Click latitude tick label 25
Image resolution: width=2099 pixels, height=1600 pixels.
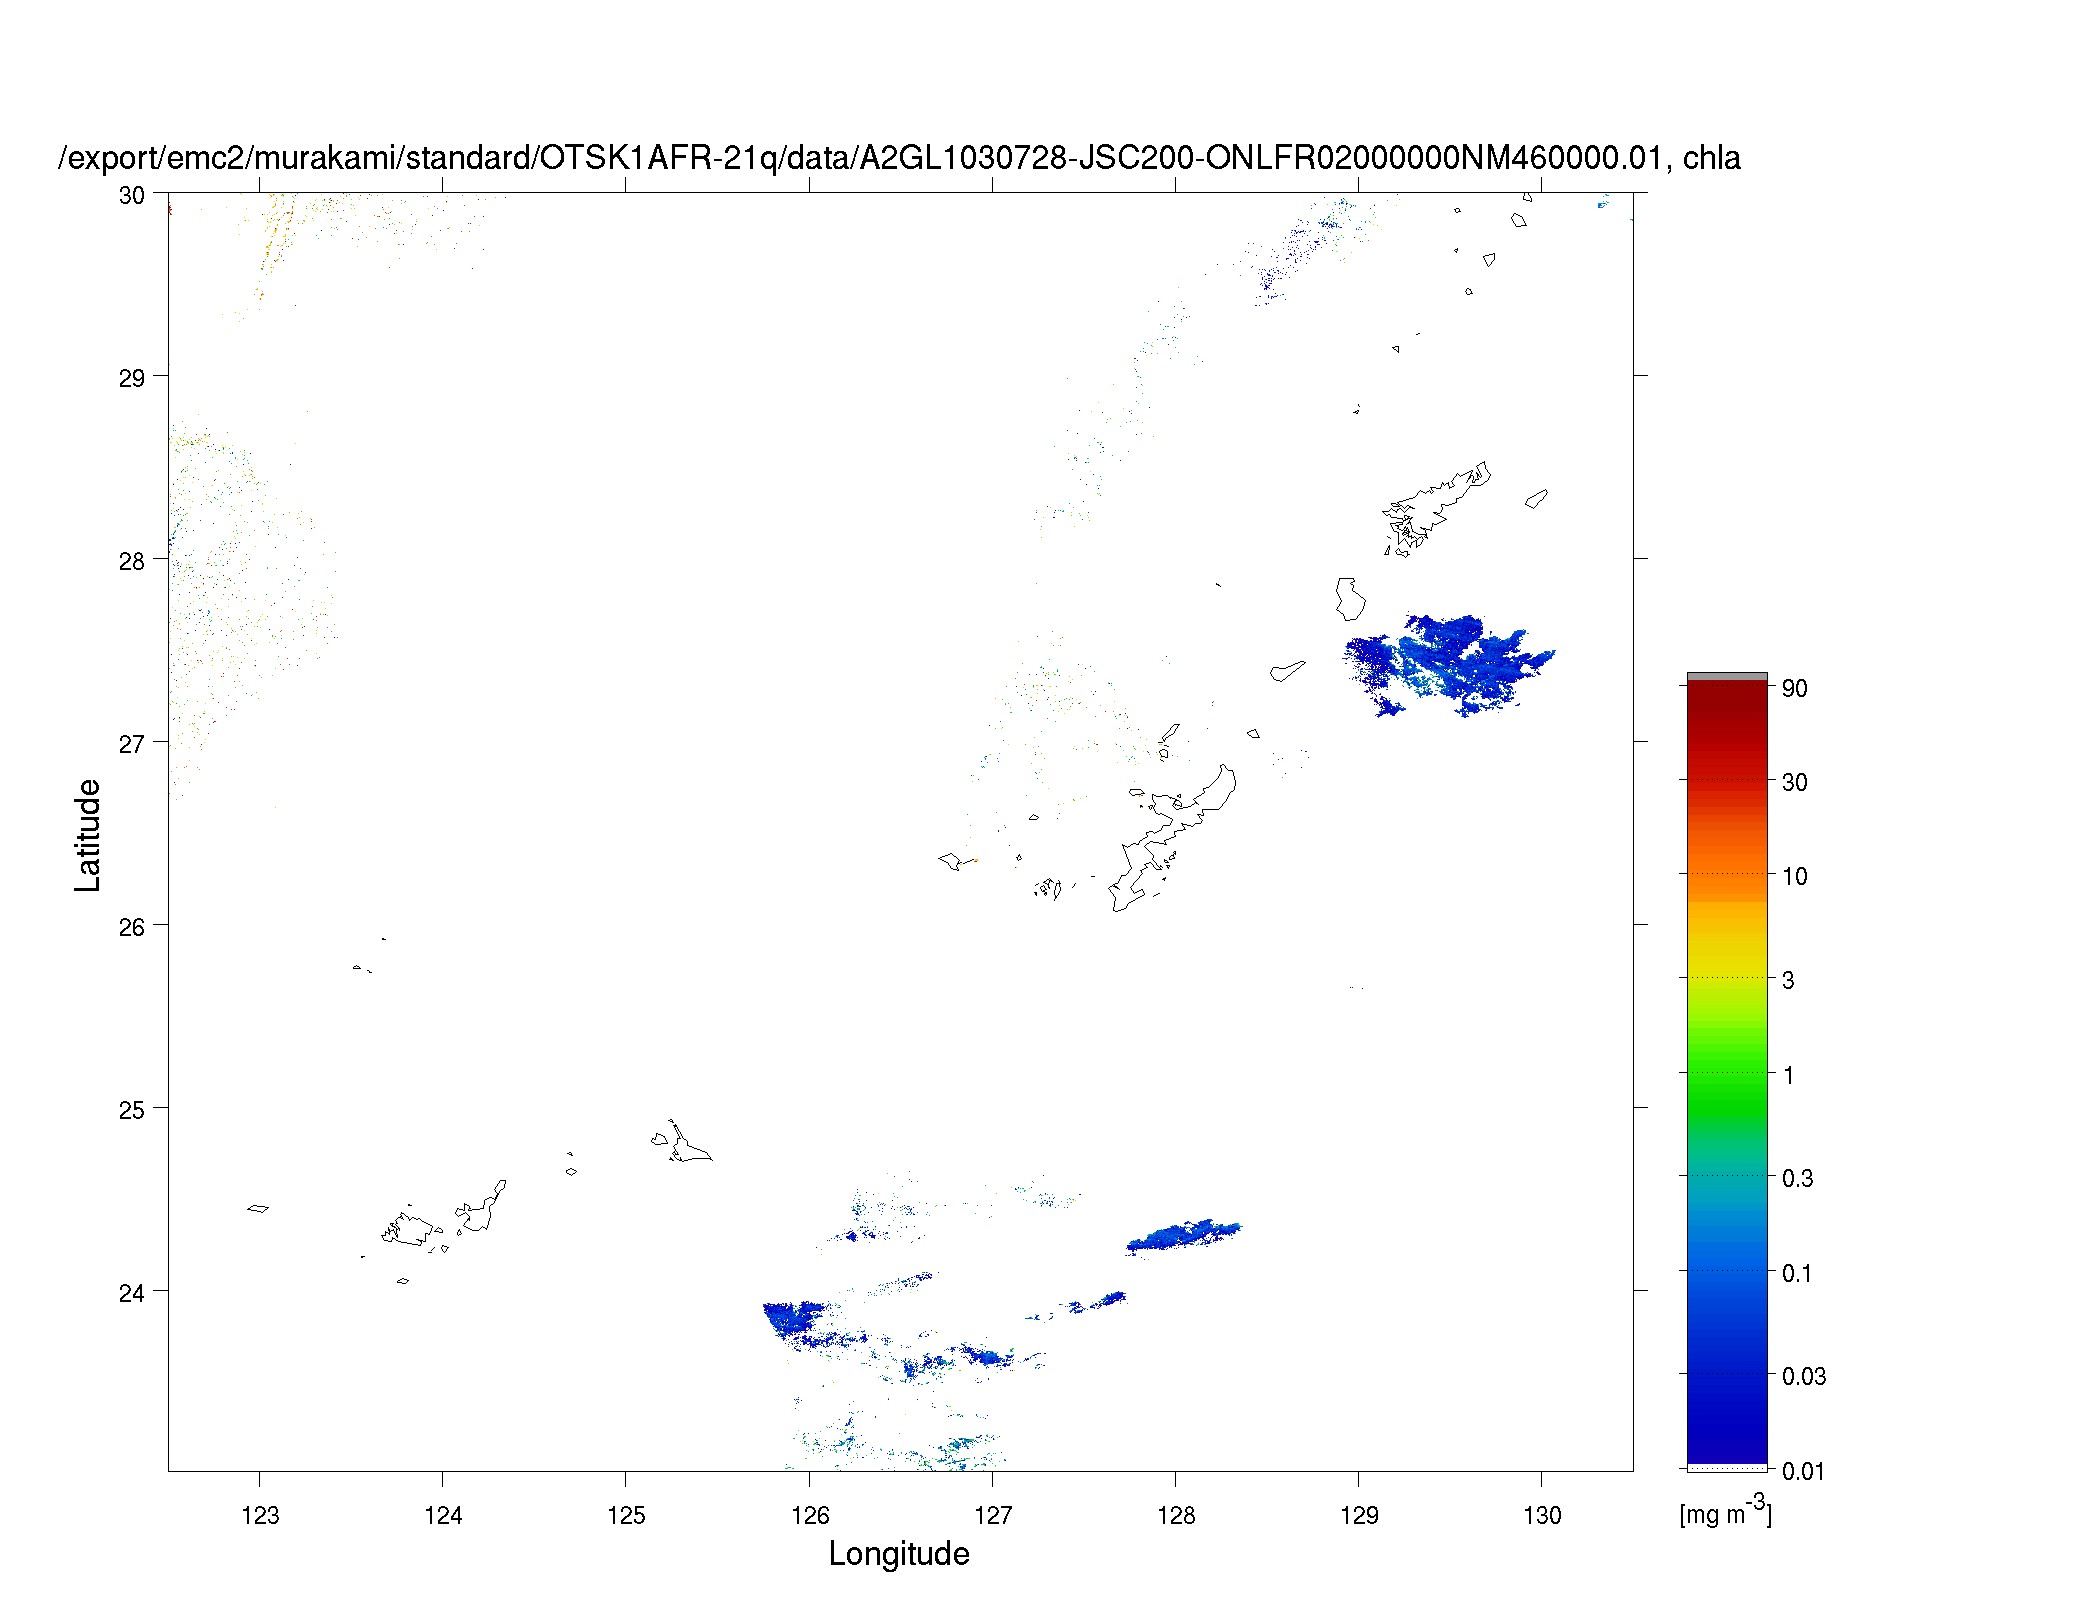pyautogui.click(x=131, y=1110)
